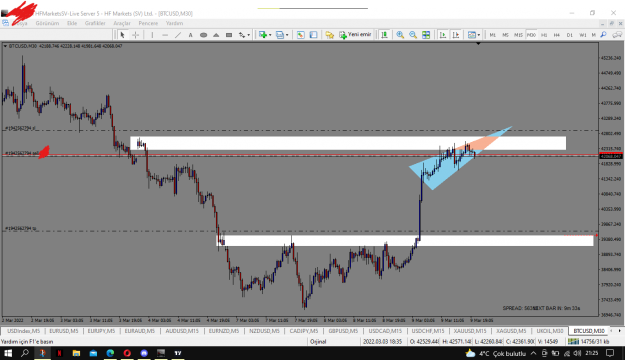This screenshot has width=625, height=360.
Task: Select the rectangle drawing tool
Action: coord(229,35)
